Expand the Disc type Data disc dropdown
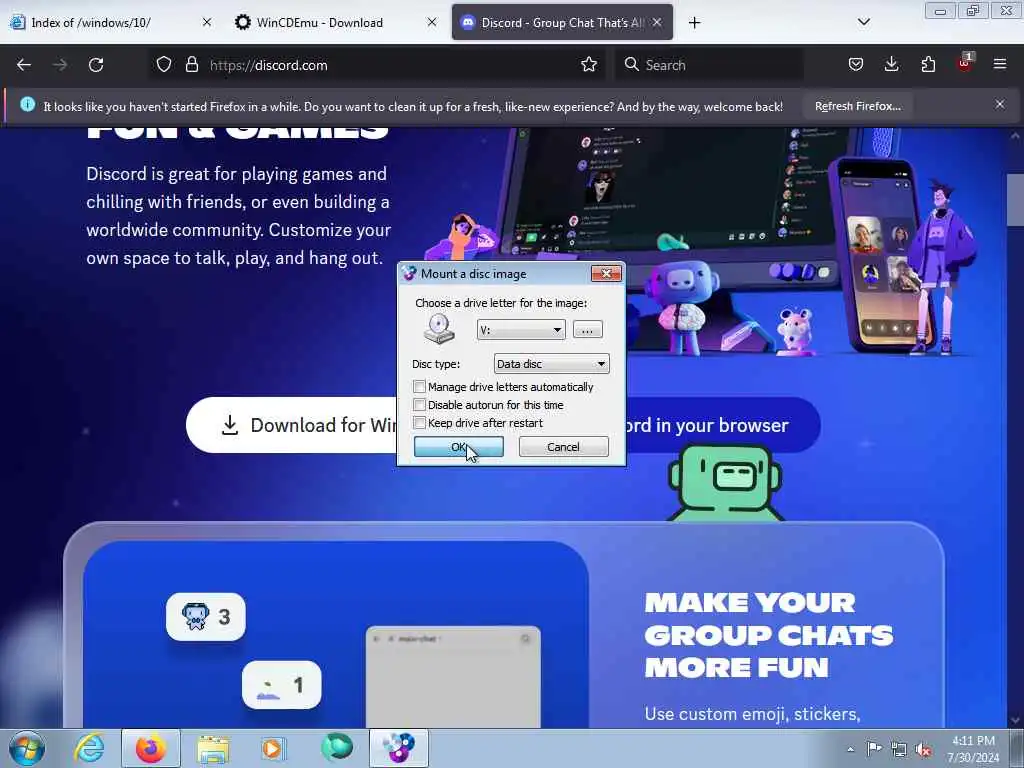 pyautogui.click(x=551, y=364)
